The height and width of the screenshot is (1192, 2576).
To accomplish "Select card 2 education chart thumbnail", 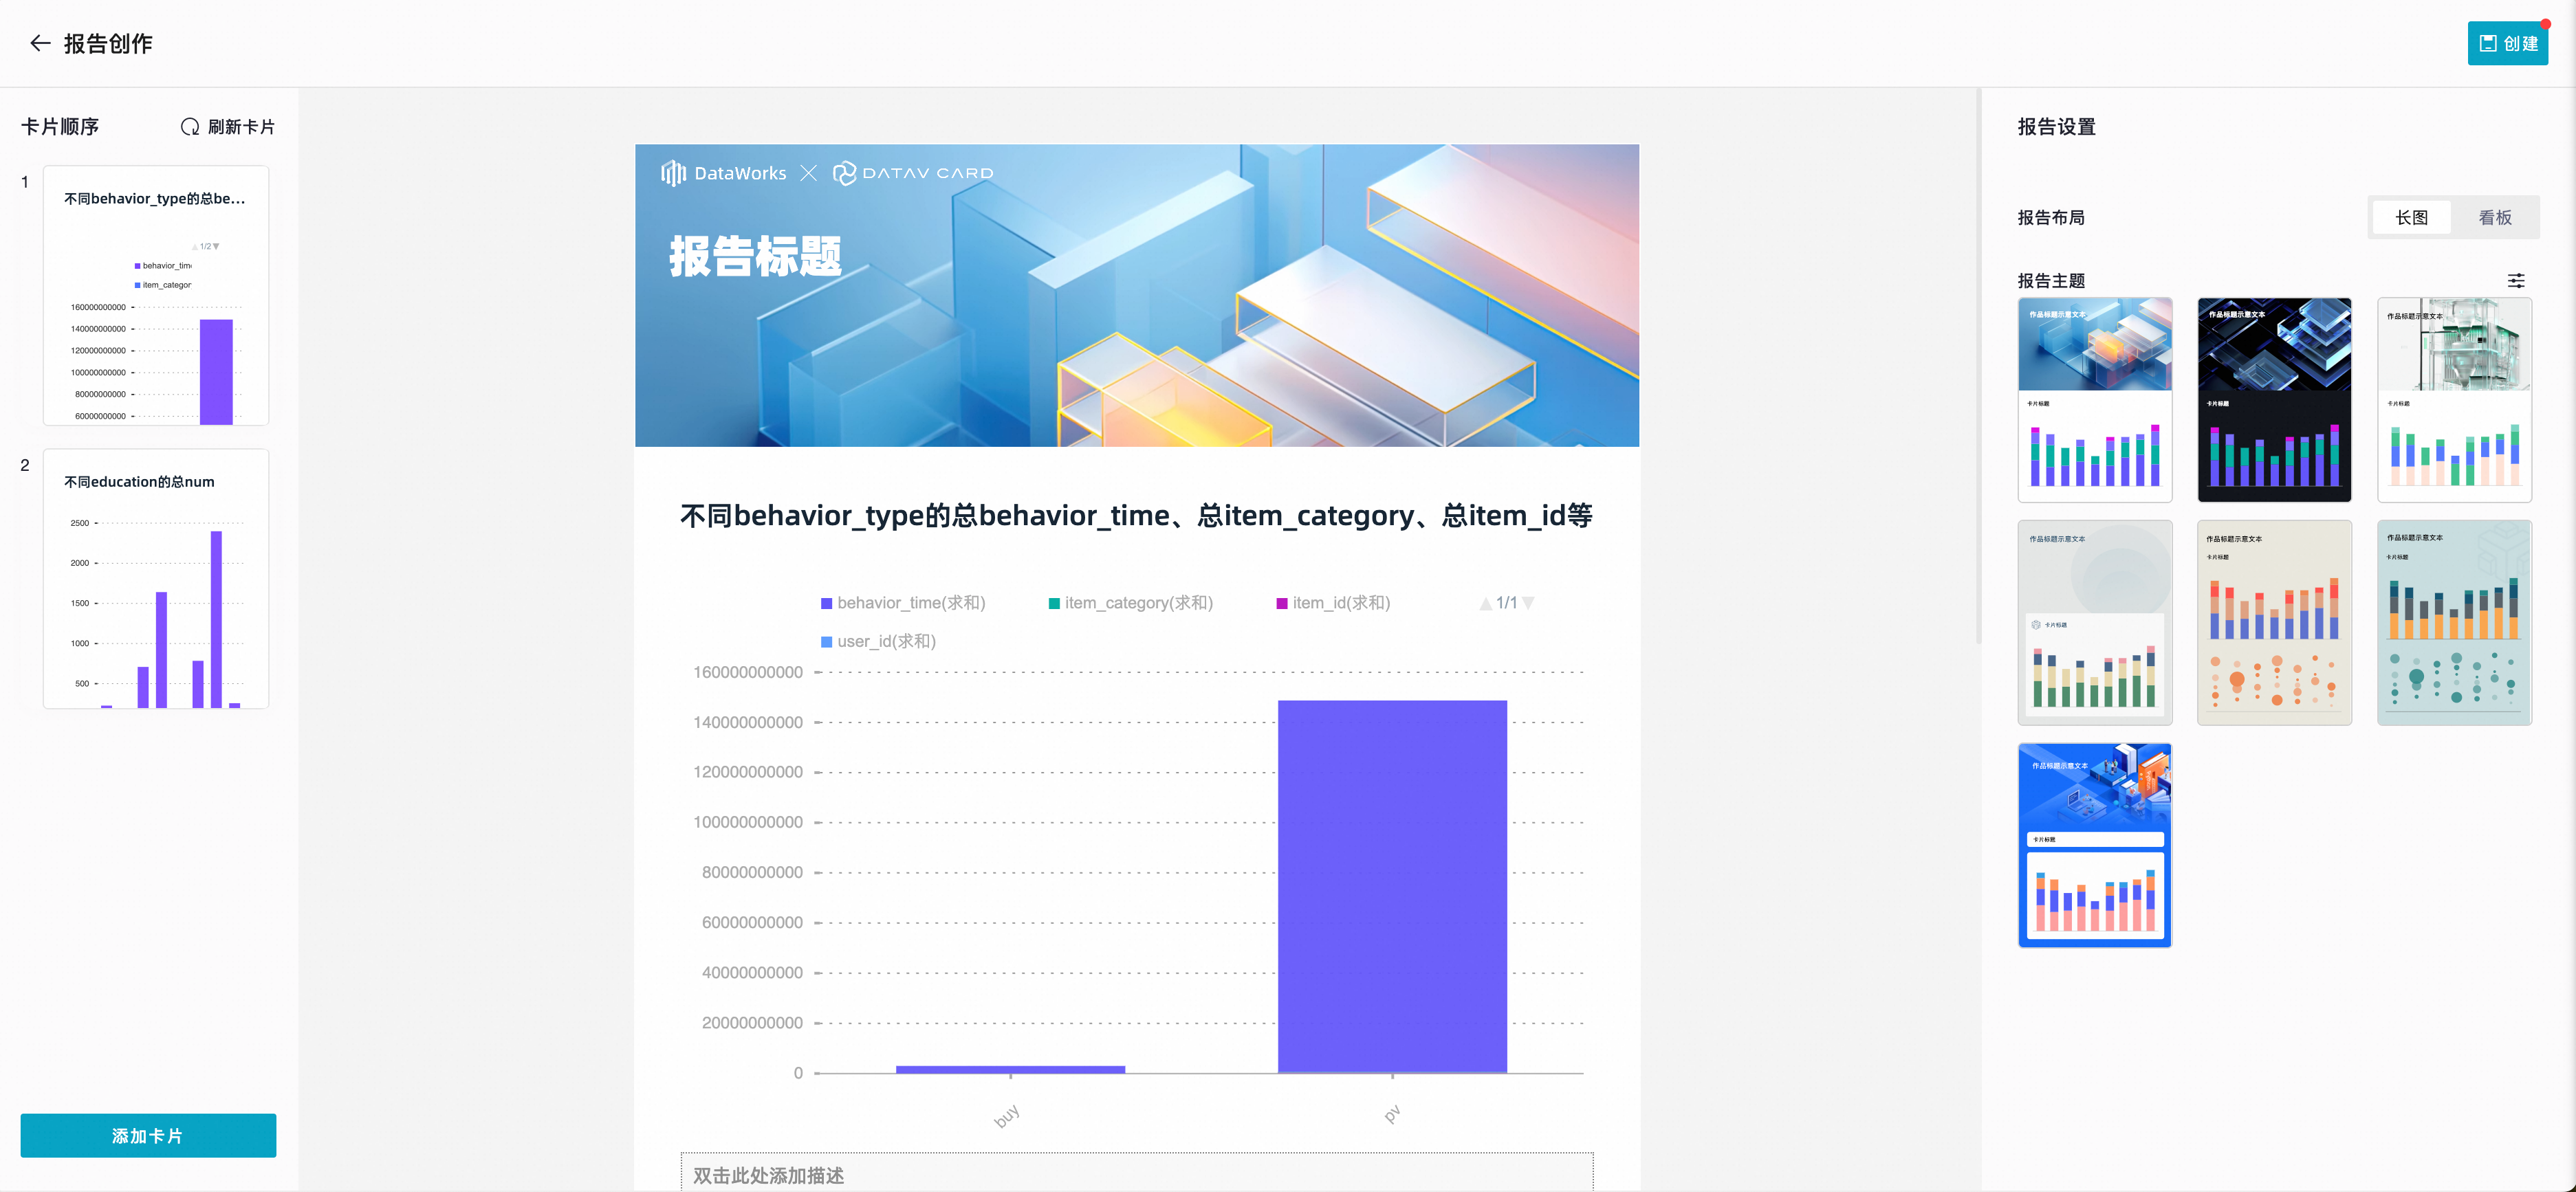I will tap(156, 579).
